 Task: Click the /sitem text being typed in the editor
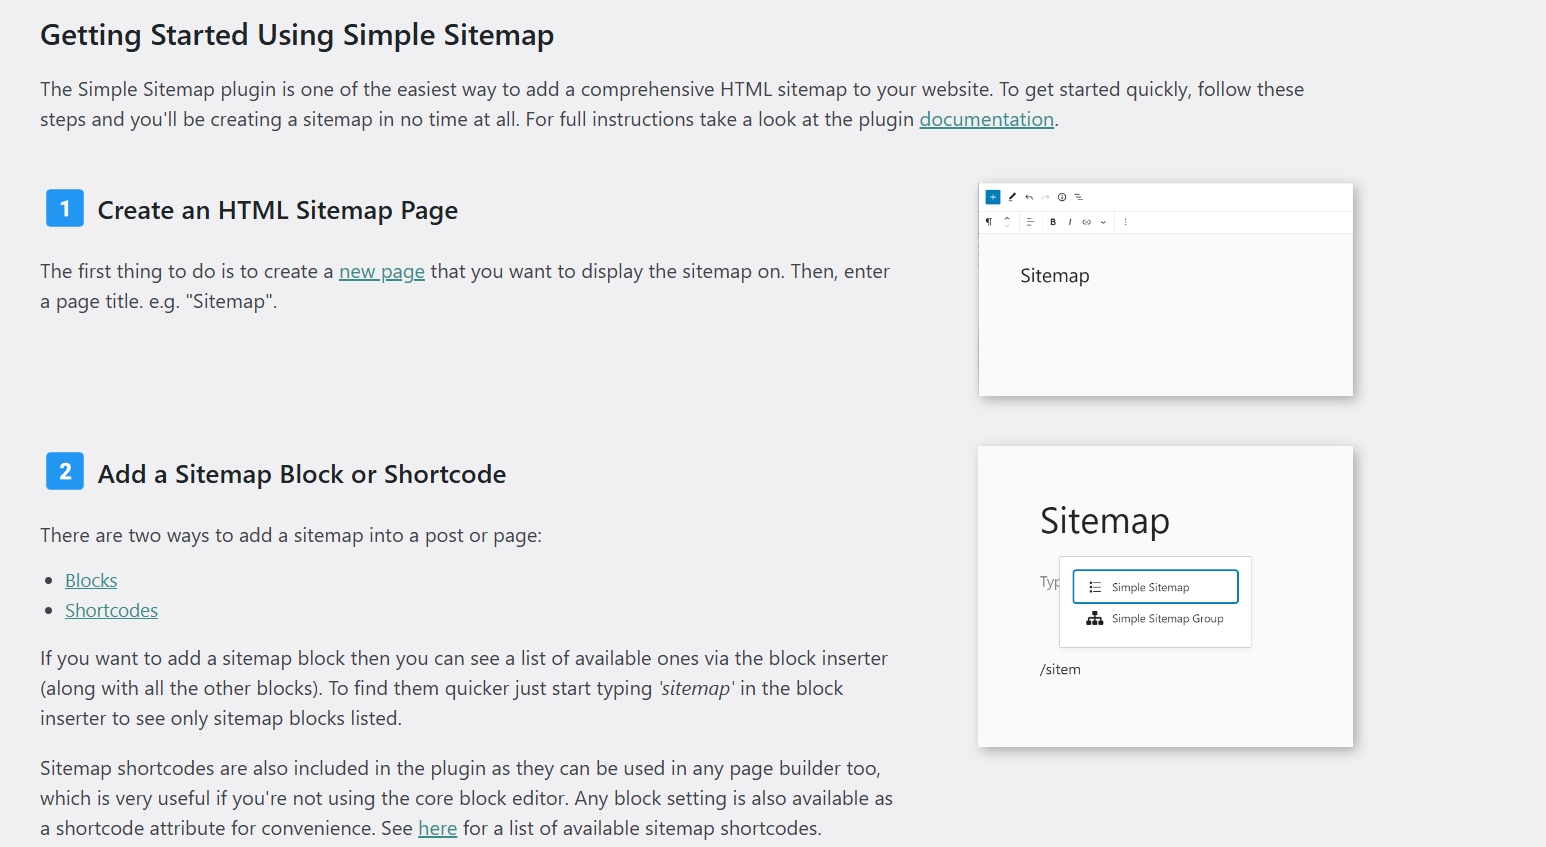1060,669
